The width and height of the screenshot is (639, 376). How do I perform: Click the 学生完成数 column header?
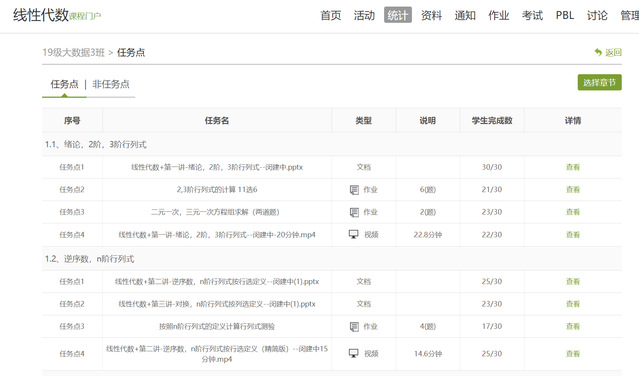pos(492,121)
